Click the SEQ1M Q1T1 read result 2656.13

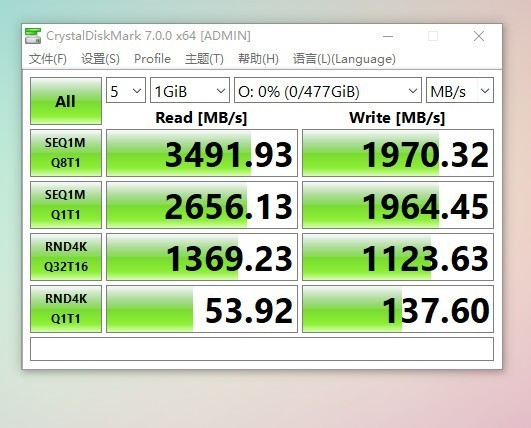(x=202, y=205)
